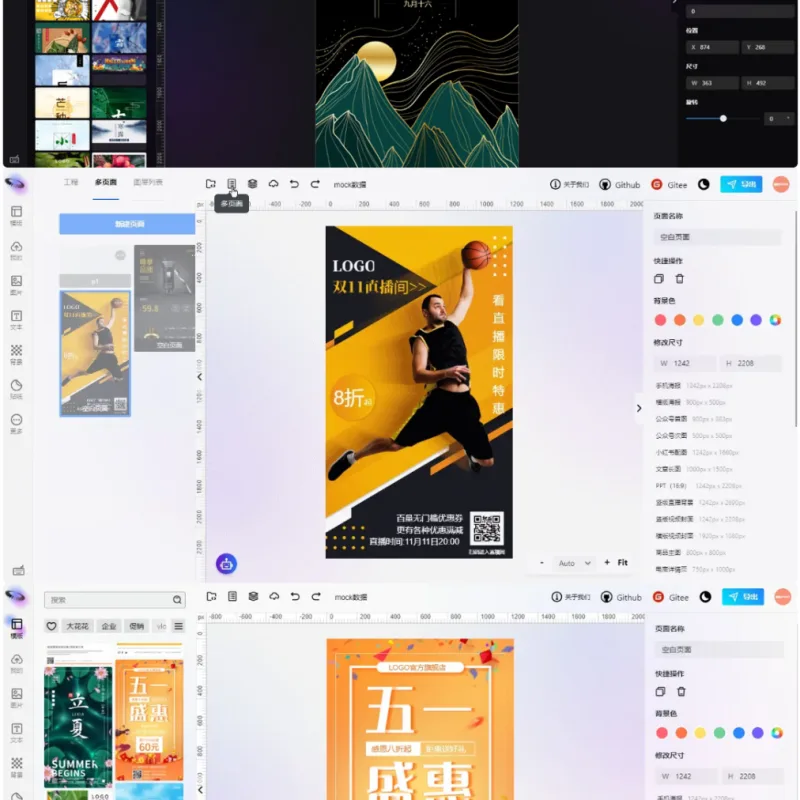
Task: Redo action in bottom editor
Action: pyautogui.click(x=316, y=596)
